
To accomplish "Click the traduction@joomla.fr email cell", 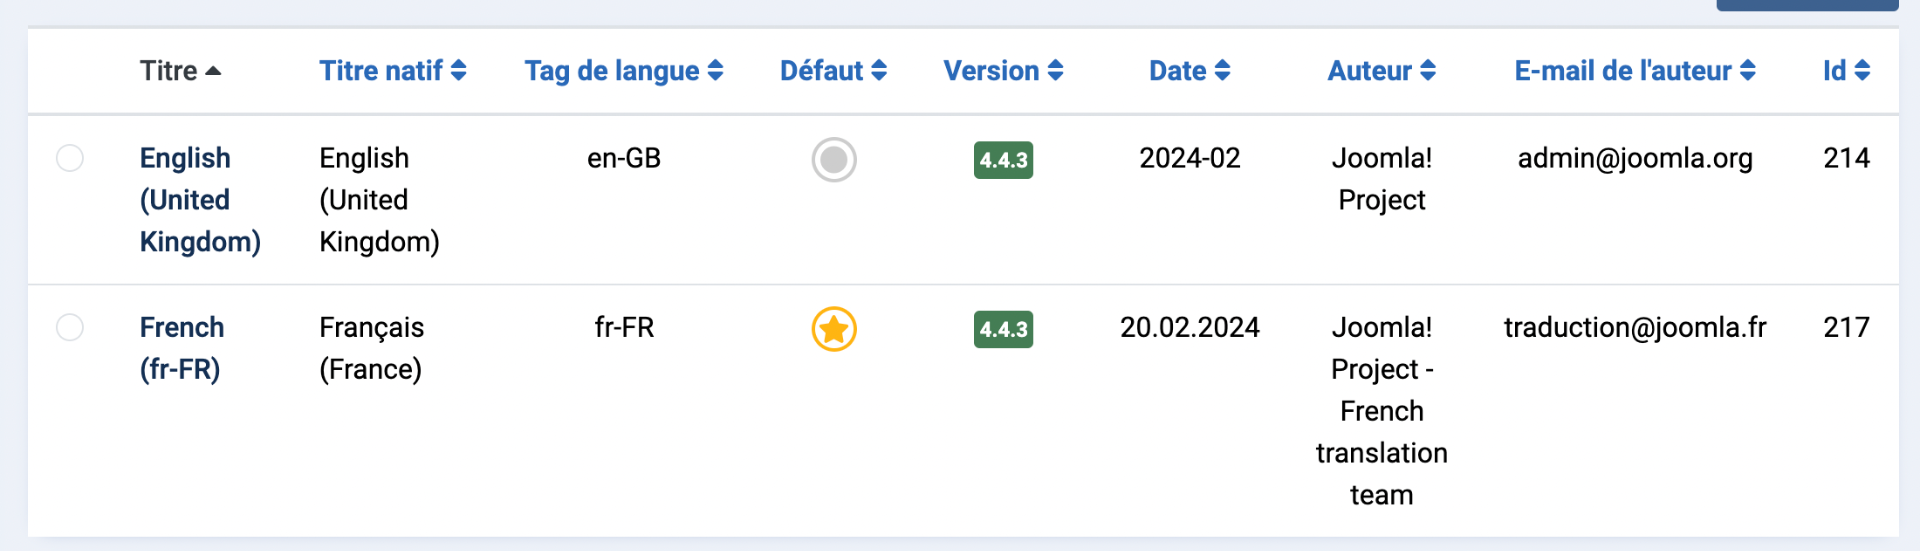I will (1635, 327).
